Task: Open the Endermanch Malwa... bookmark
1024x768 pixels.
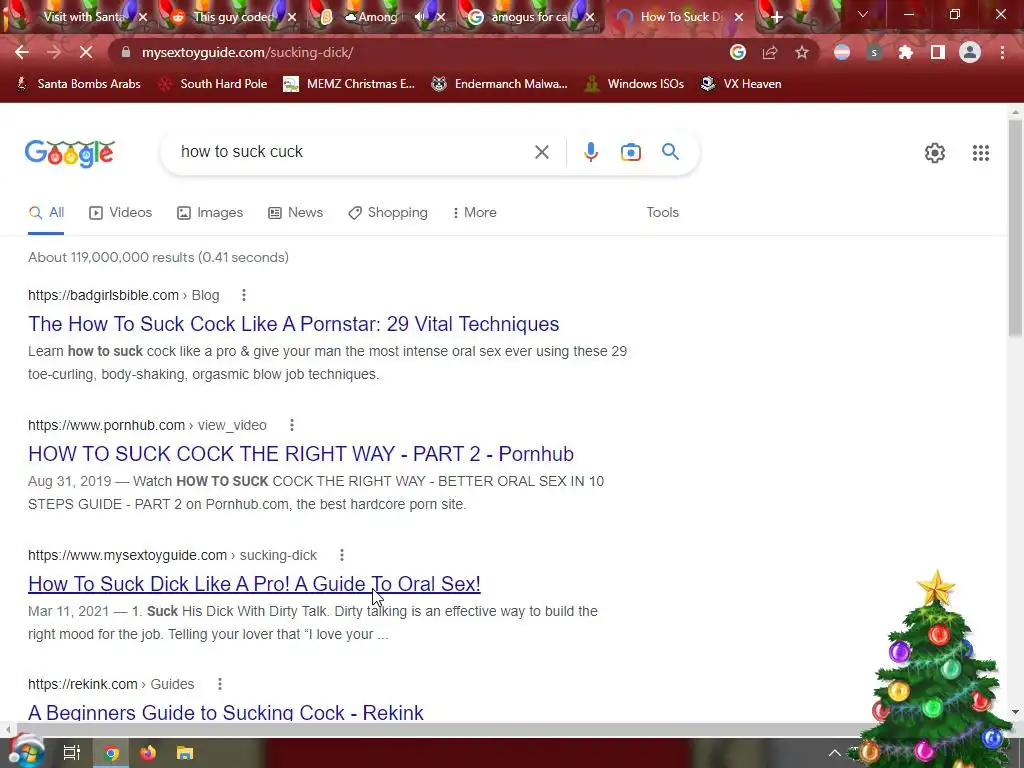Action: (x=500, y=84)
